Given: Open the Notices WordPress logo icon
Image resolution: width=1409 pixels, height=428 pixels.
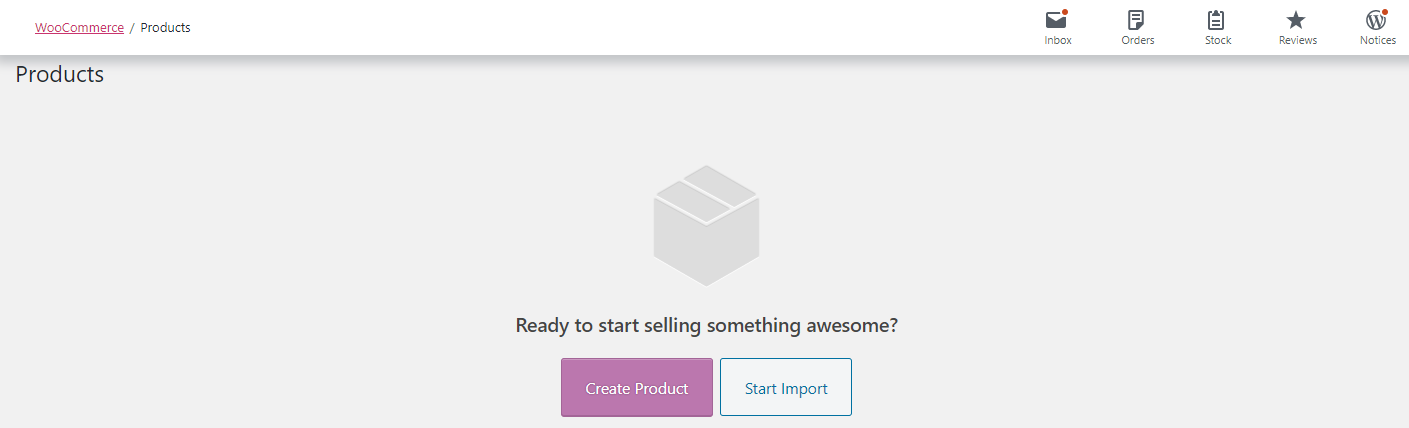Looking at the screenshot, I should 1376,20.
